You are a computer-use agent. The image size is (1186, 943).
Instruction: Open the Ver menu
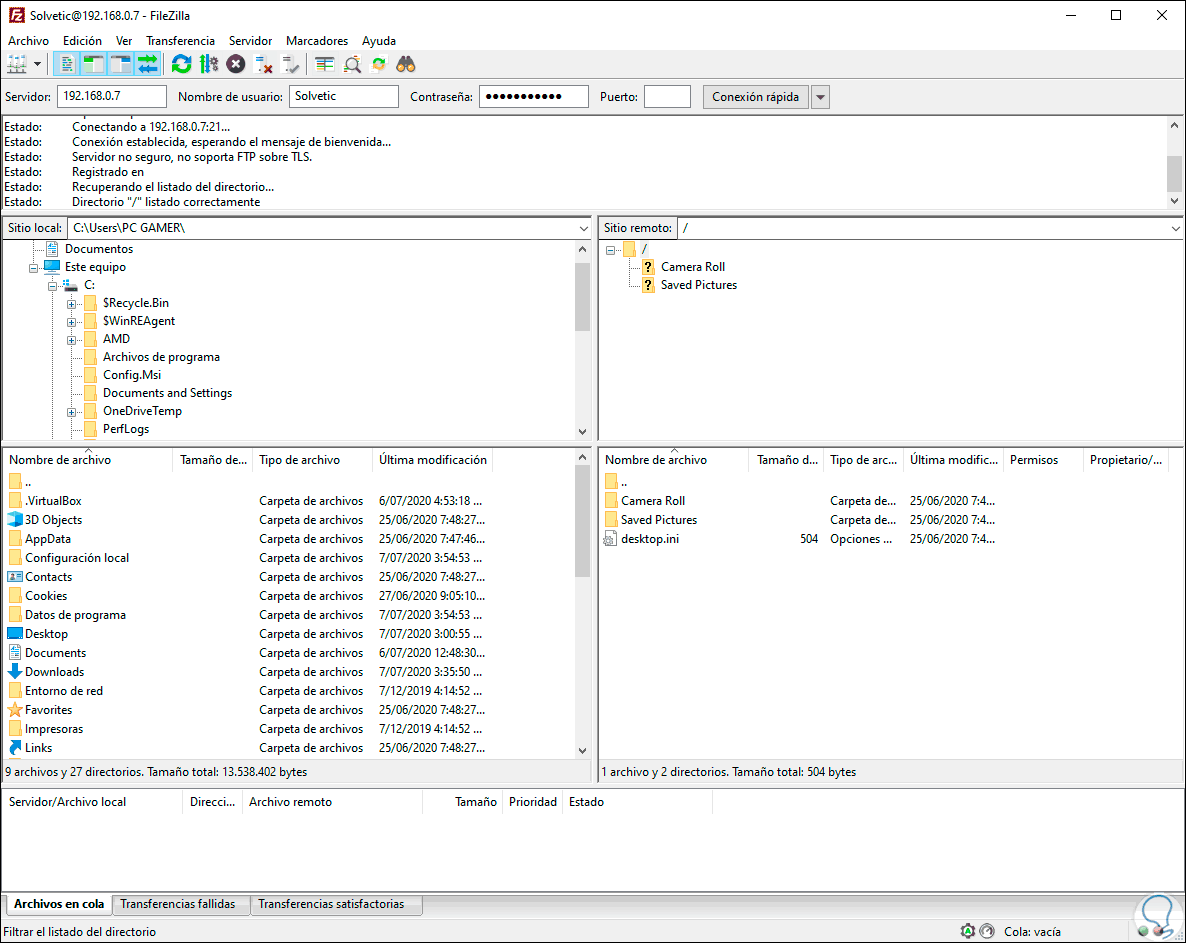click(124, 41)
